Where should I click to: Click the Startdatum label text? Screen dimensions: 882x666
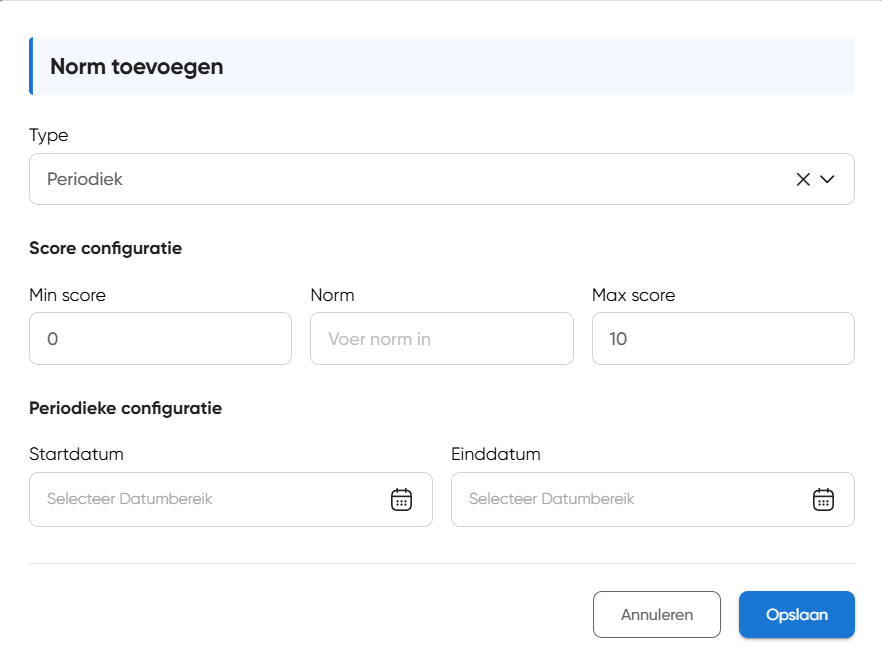pos(76,454)
